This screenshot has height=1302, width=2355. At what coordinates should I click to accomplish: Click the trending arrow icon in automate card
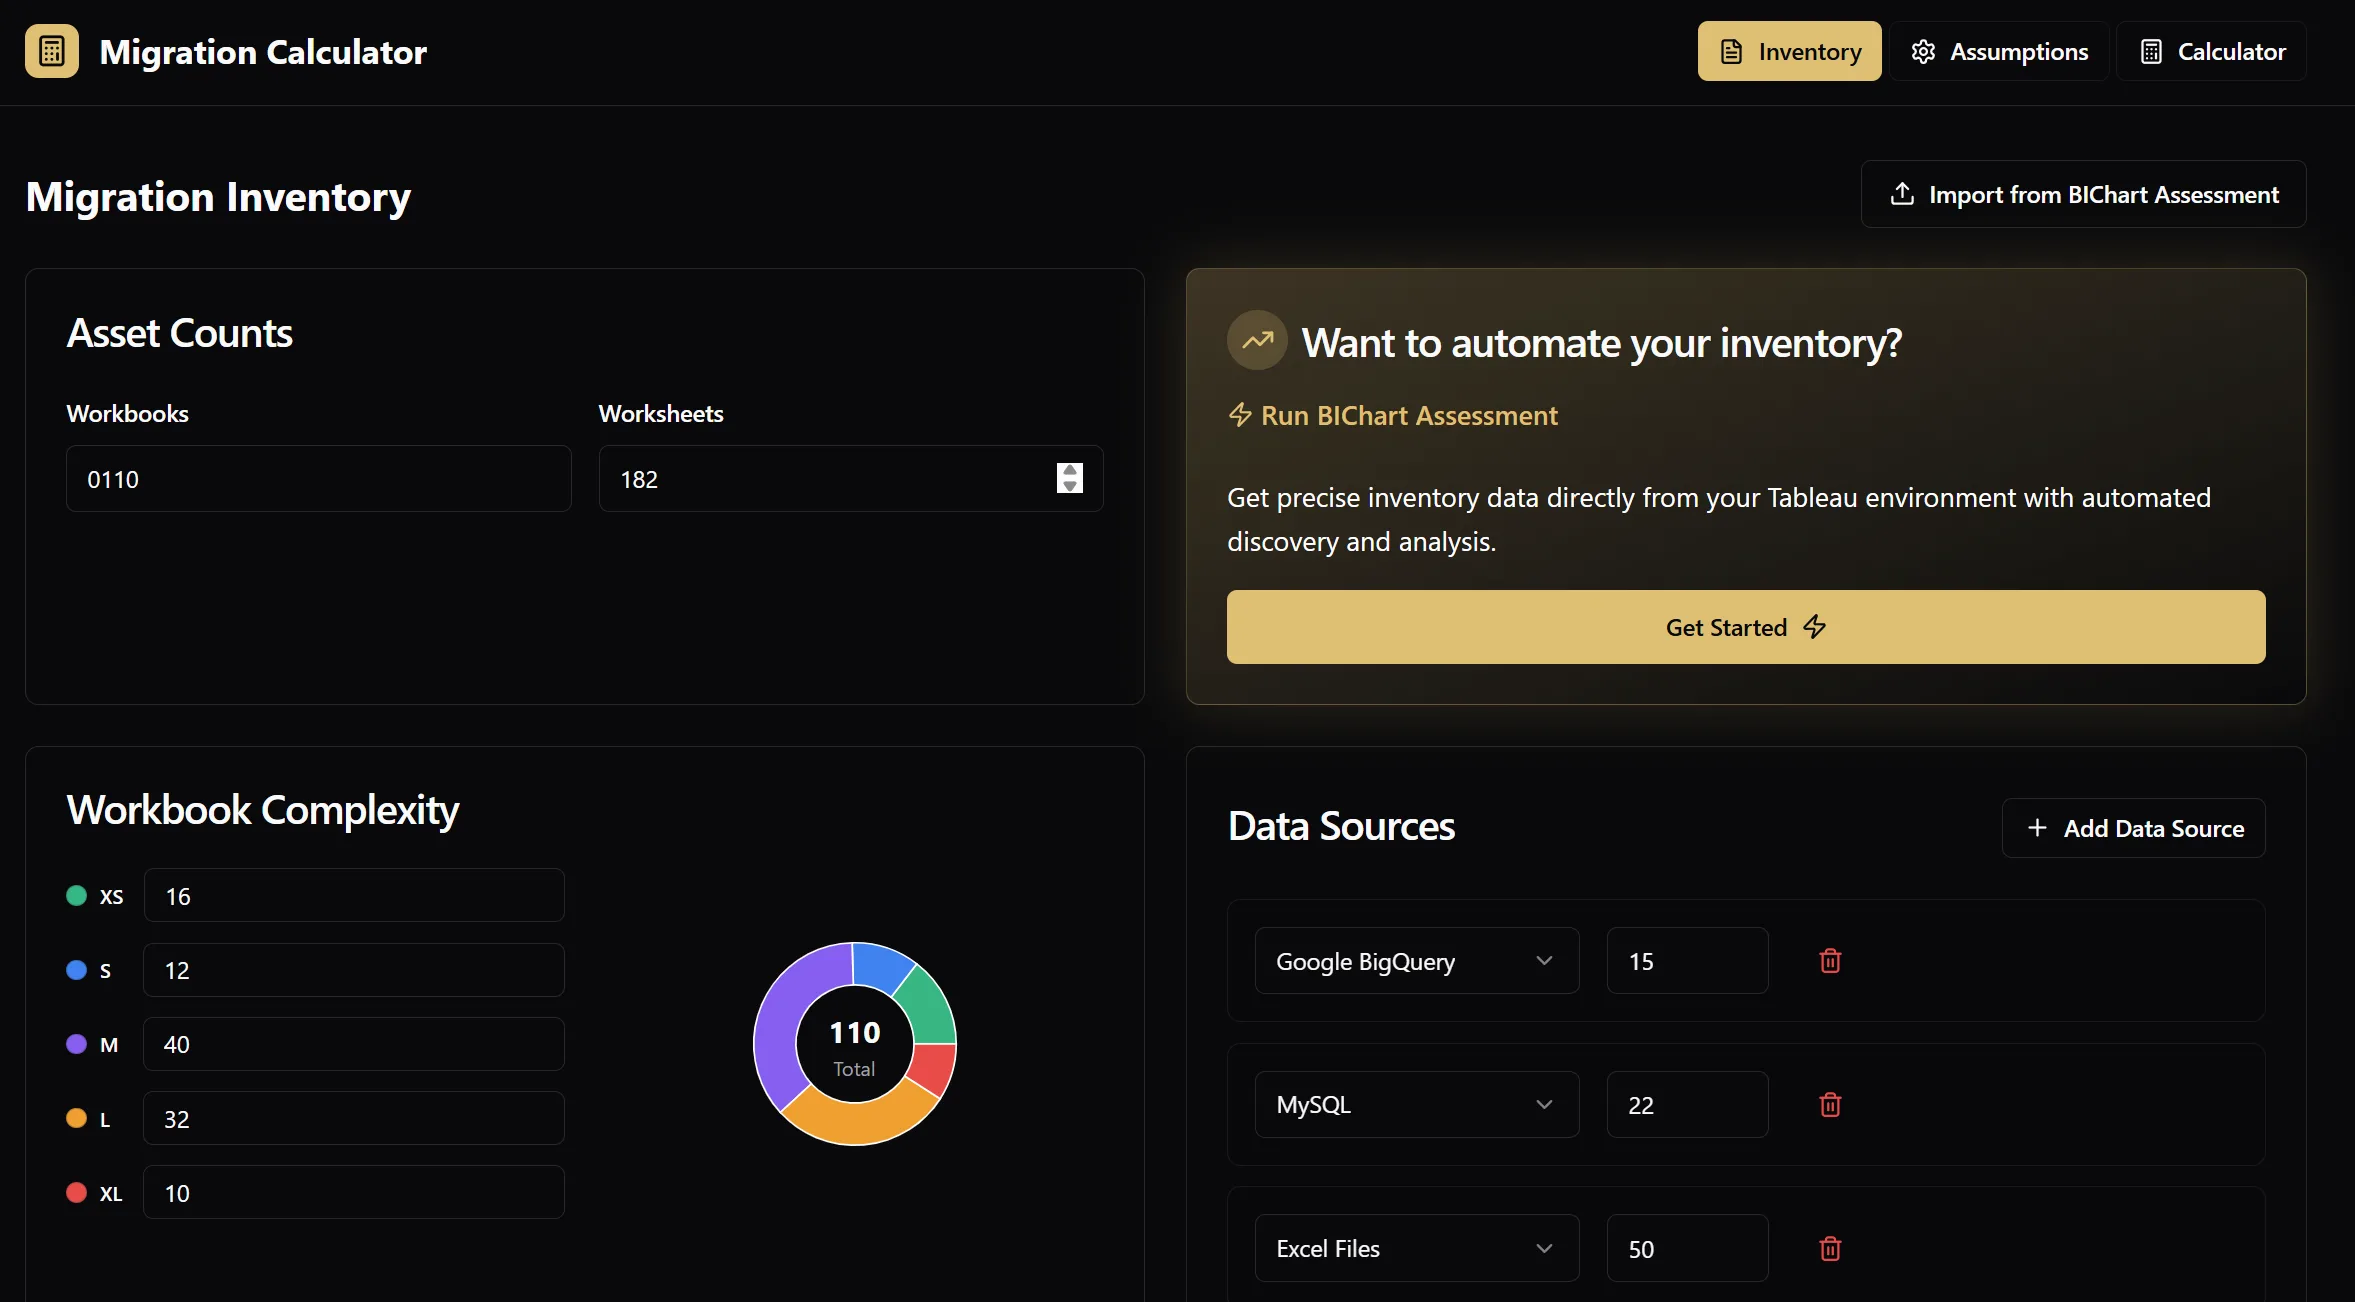click(1257, 341)
